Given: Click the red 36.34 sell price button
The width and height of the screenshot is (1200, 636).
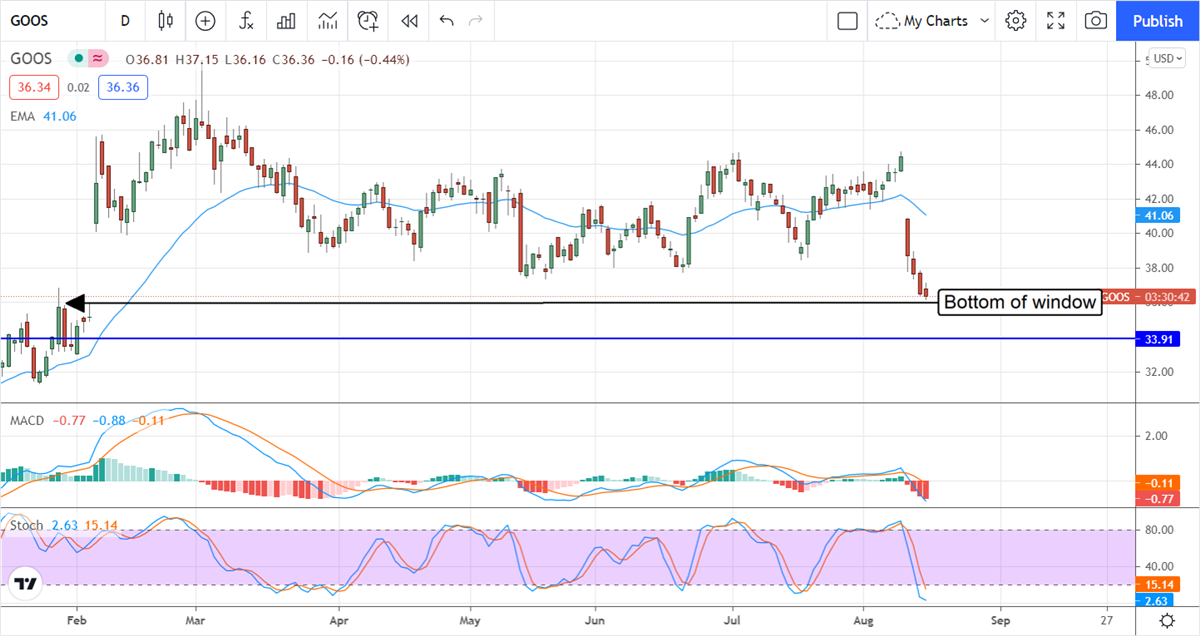Looking at the screenshot, I should point(34,88).
